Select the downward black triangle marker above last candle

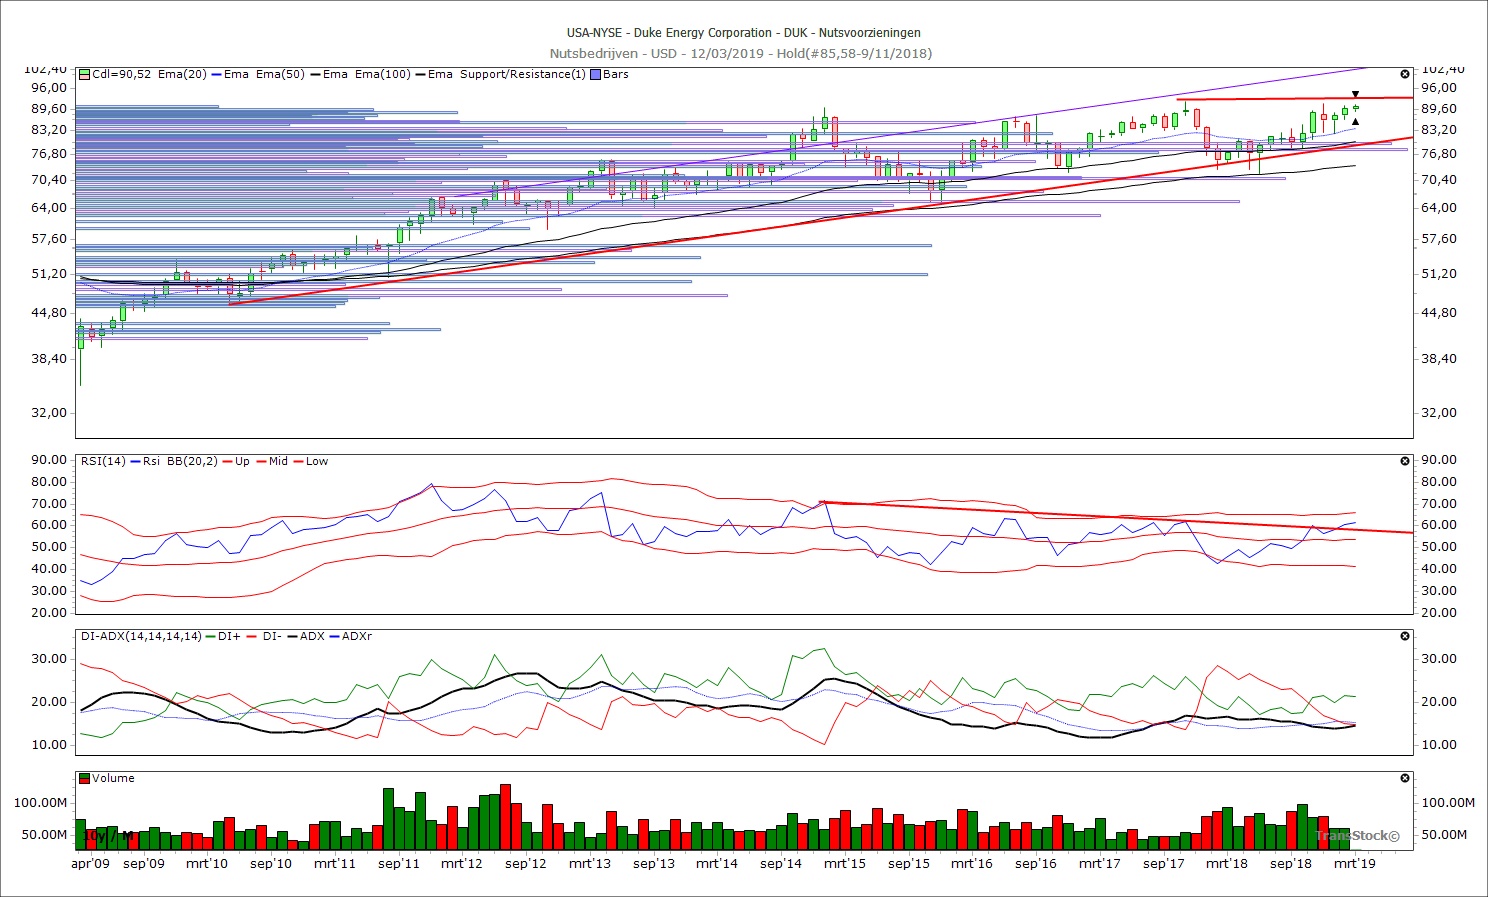click(x=1355, y=95)
